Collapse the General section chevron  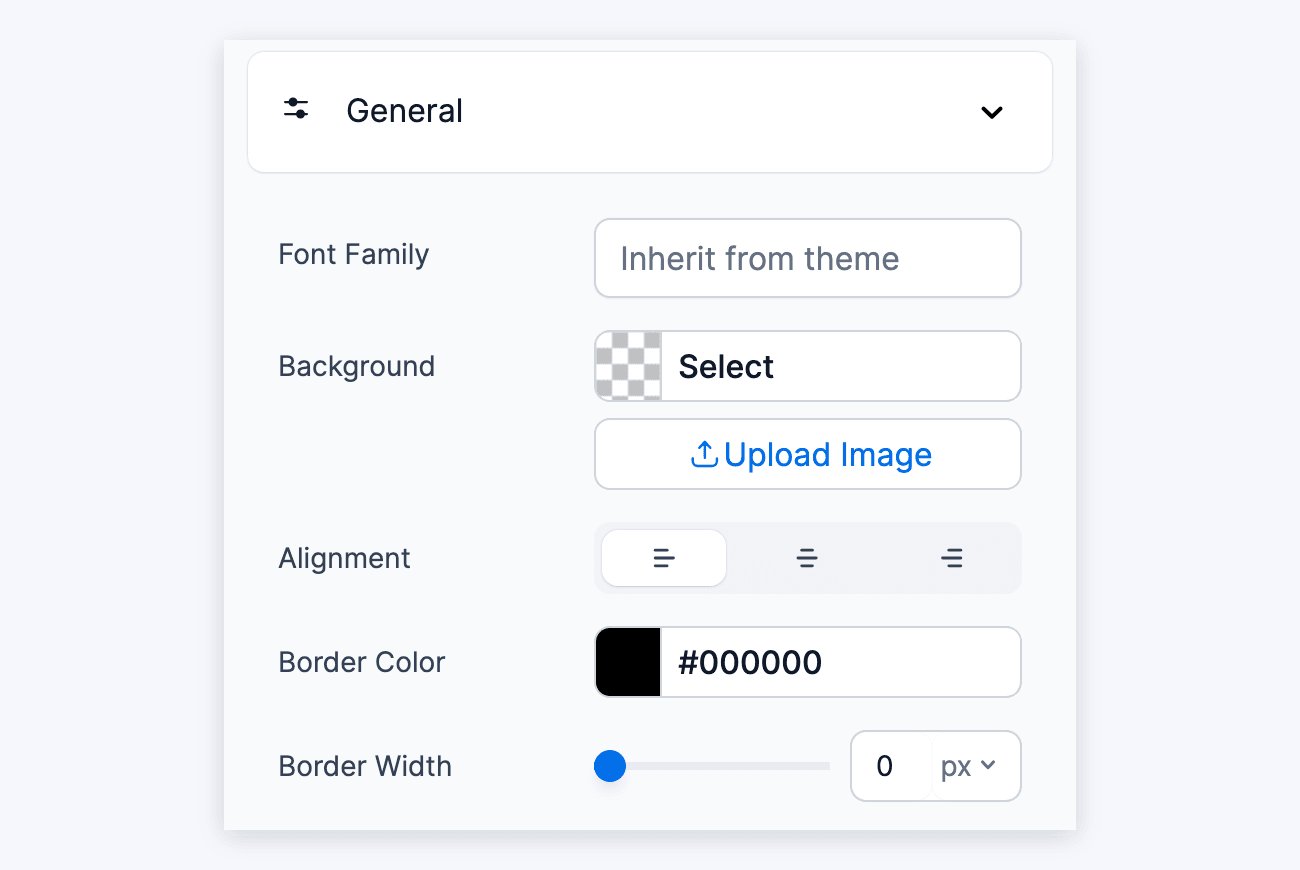(991, 112)
